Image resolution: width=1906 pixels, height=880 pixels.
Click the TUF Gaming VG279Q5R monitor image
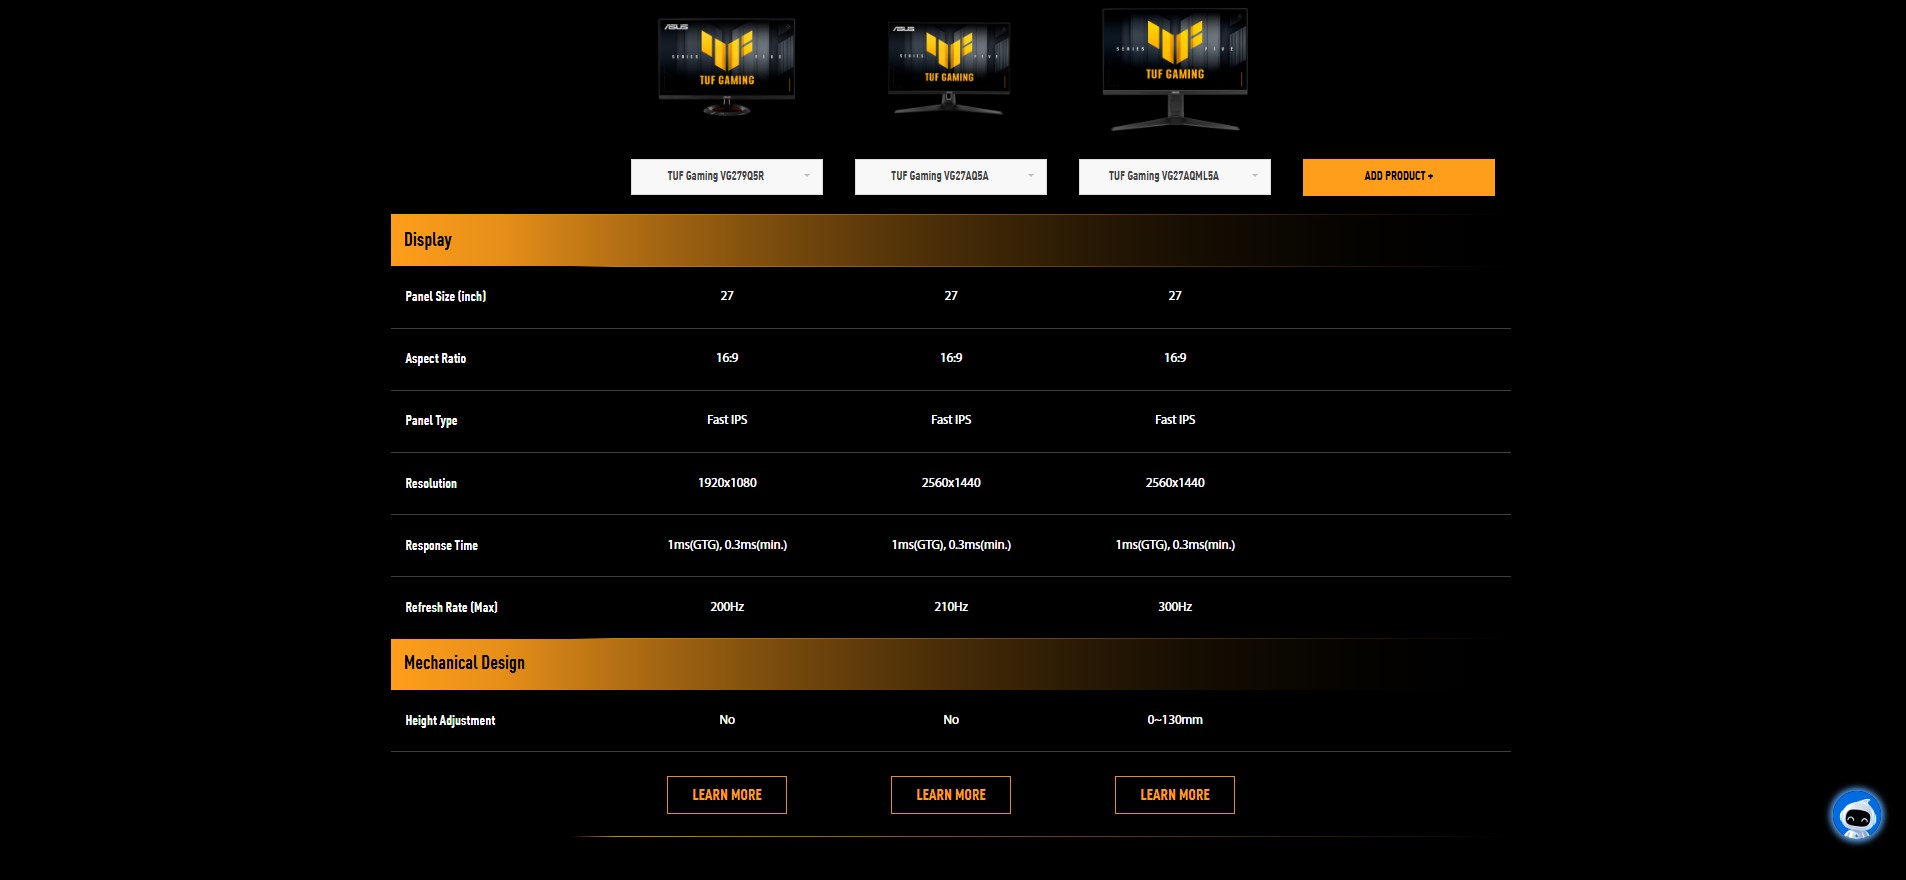[x=727, y=67]
